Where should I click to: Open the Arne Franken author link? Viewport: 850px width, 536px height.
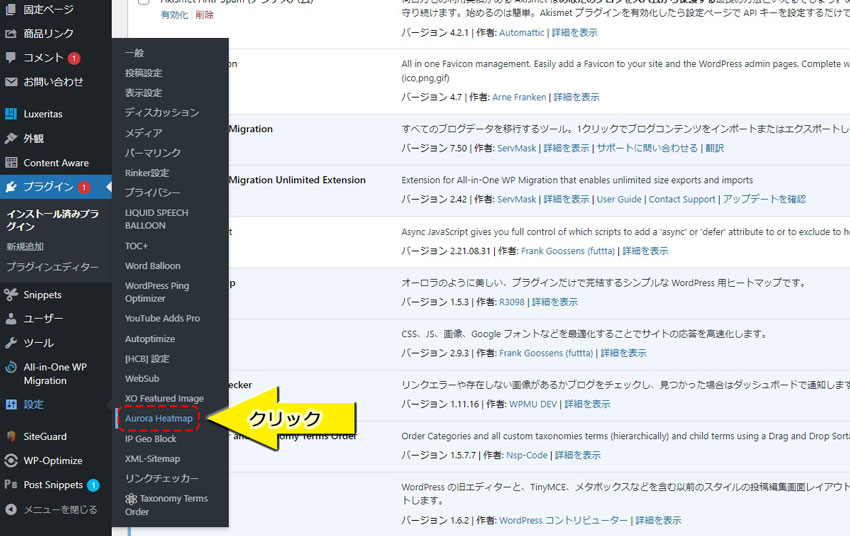(x=519, y=97)
